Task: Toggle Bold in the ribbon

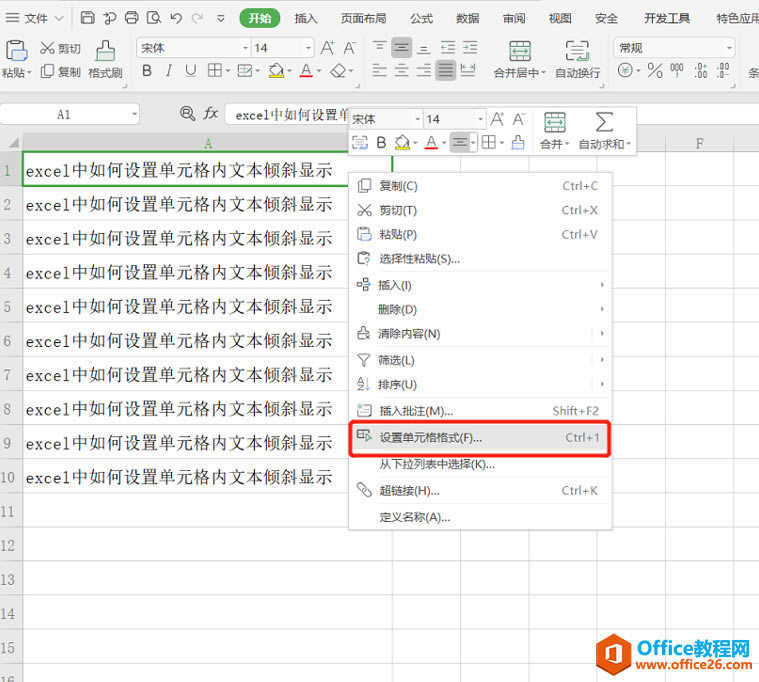Action: tap(147, 71)
